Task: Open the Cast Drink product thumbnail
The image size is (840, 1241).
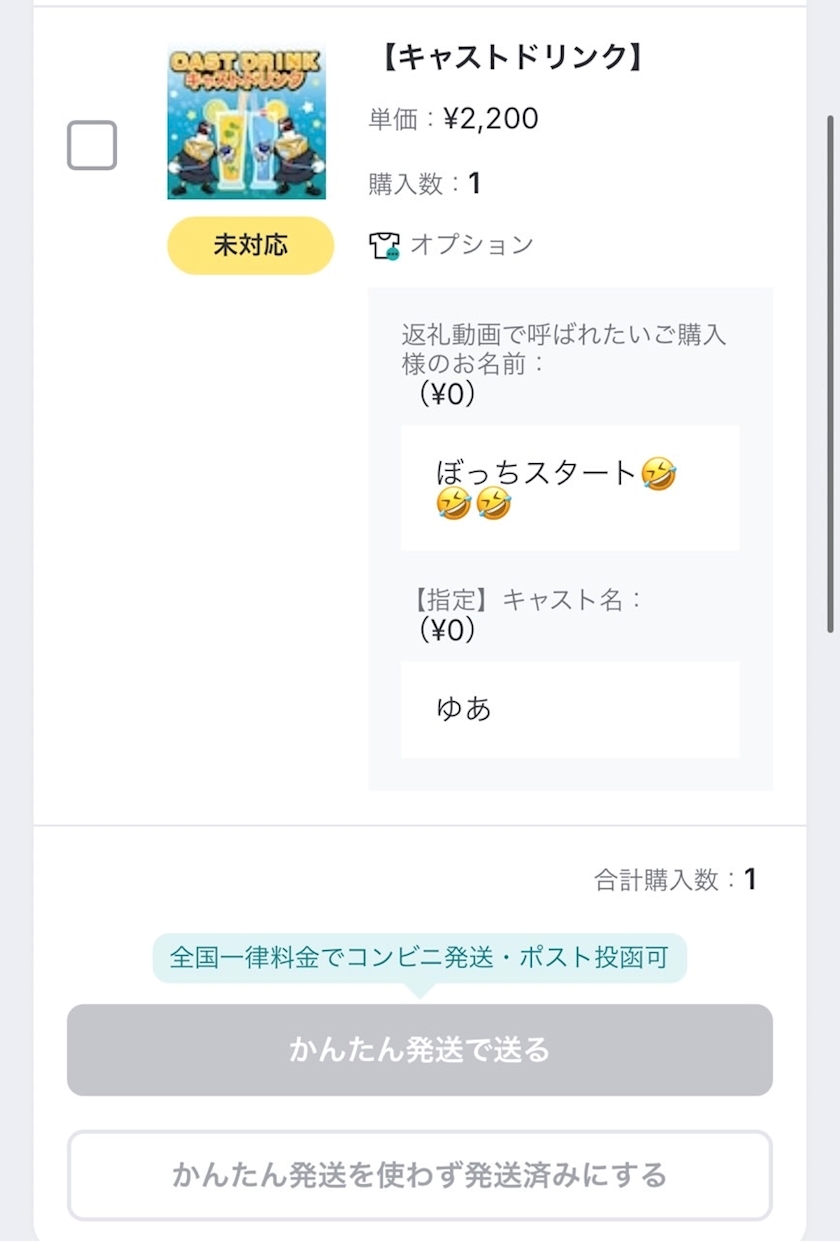Action: 246,122
